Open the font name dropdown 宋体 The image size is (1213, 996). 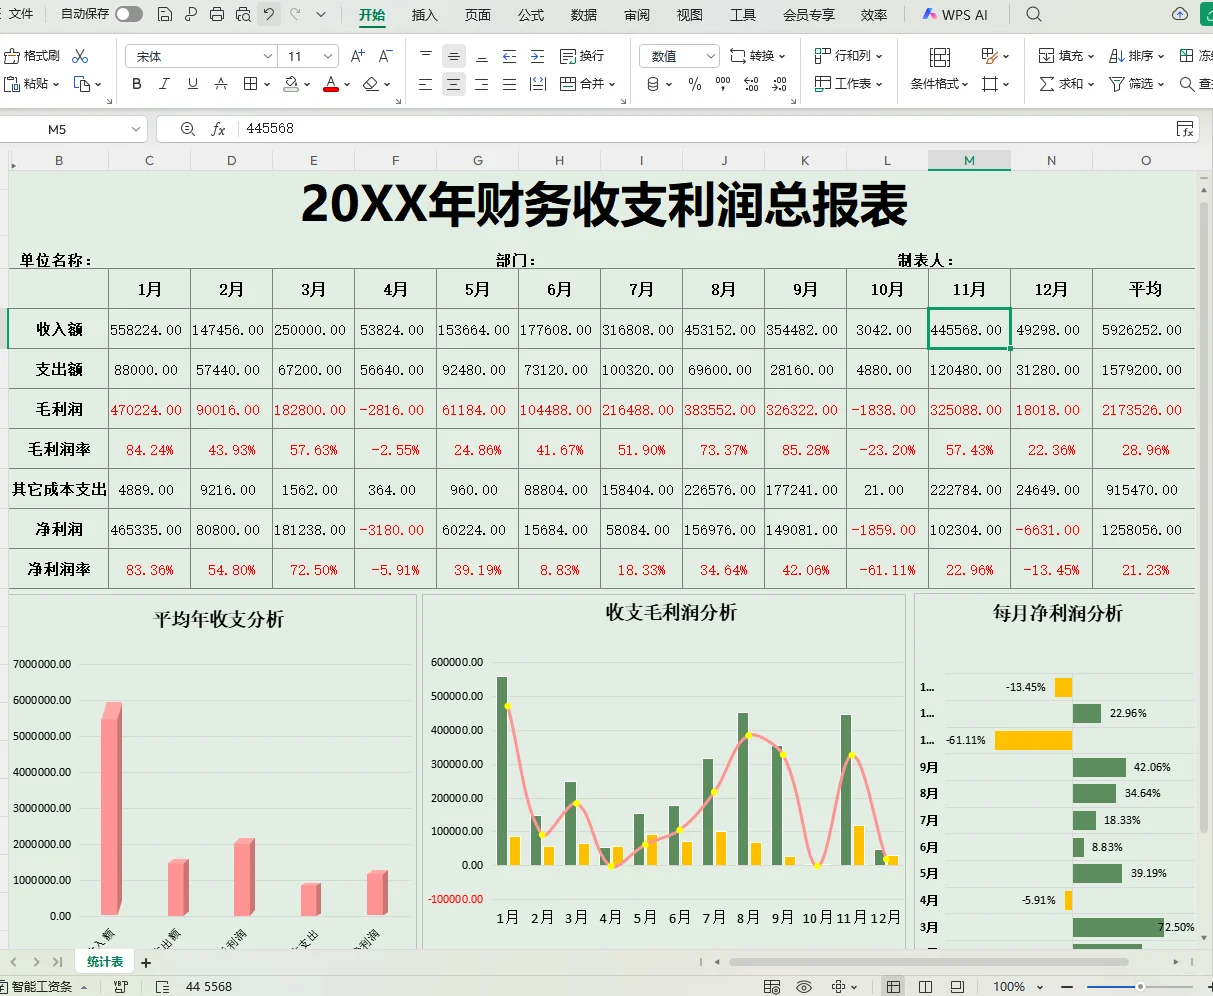268,56
